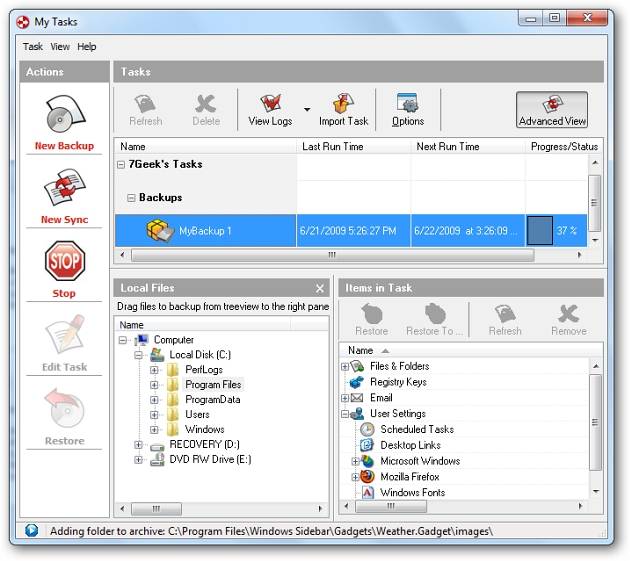Click Refresh in Items in Task toolbar

point(505,319)
